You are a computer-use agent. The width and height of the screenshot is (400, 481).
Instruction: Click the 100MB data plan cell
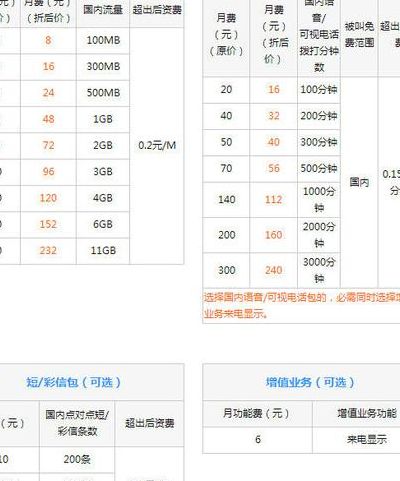(x=103, y=40)
